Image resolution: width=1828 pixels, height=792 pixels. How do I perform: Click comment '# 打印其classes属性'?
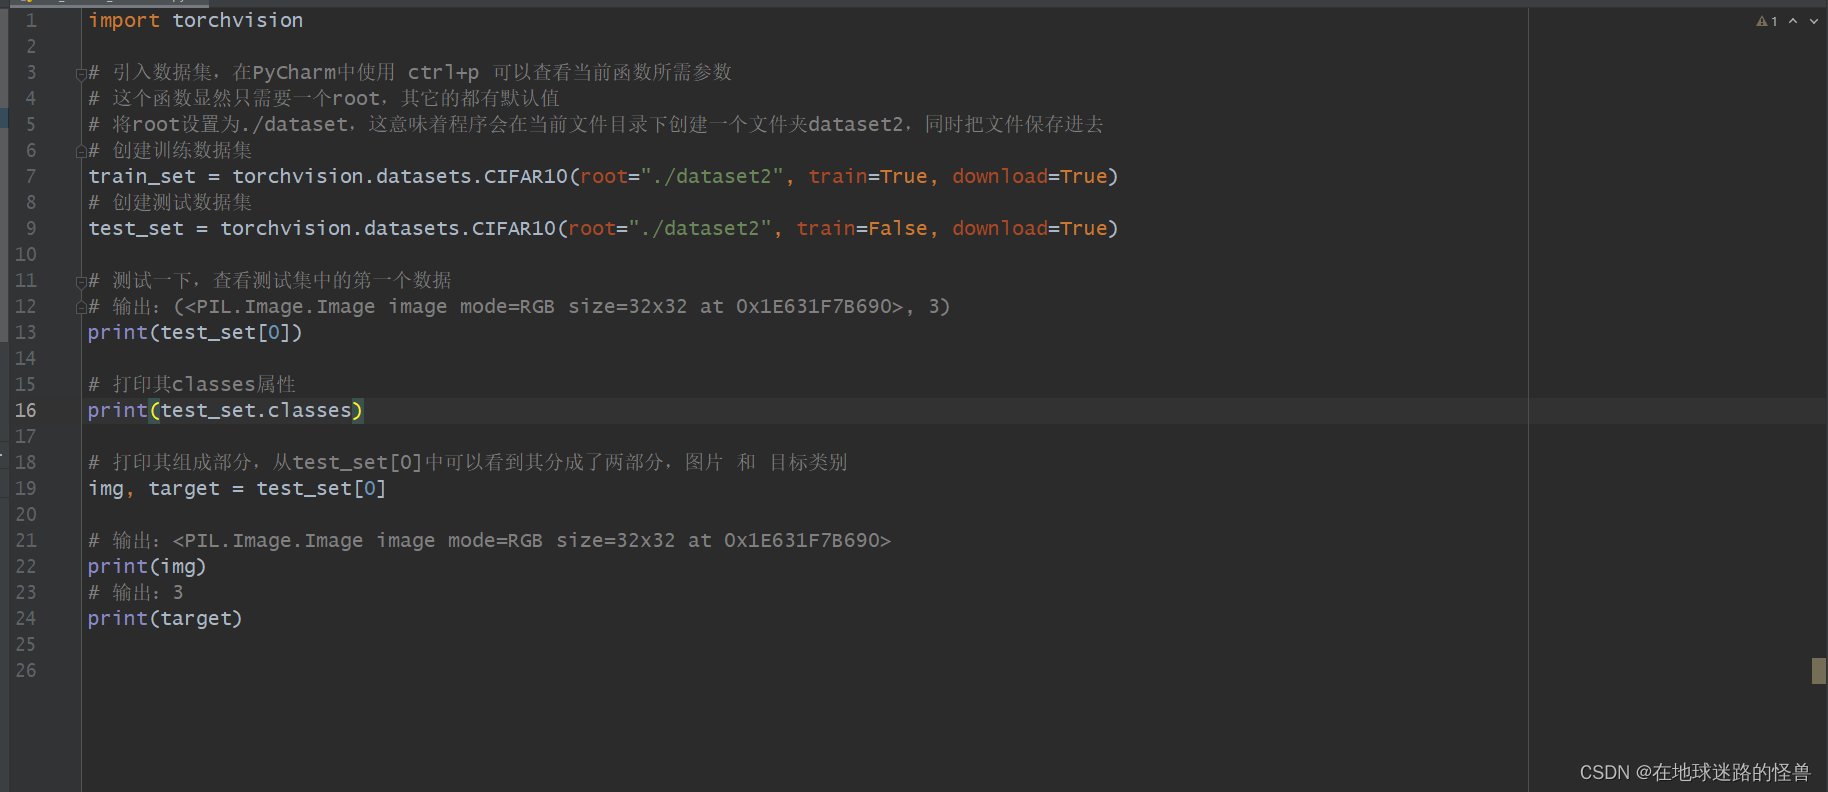pyautogui.click(x=192, y=384)
